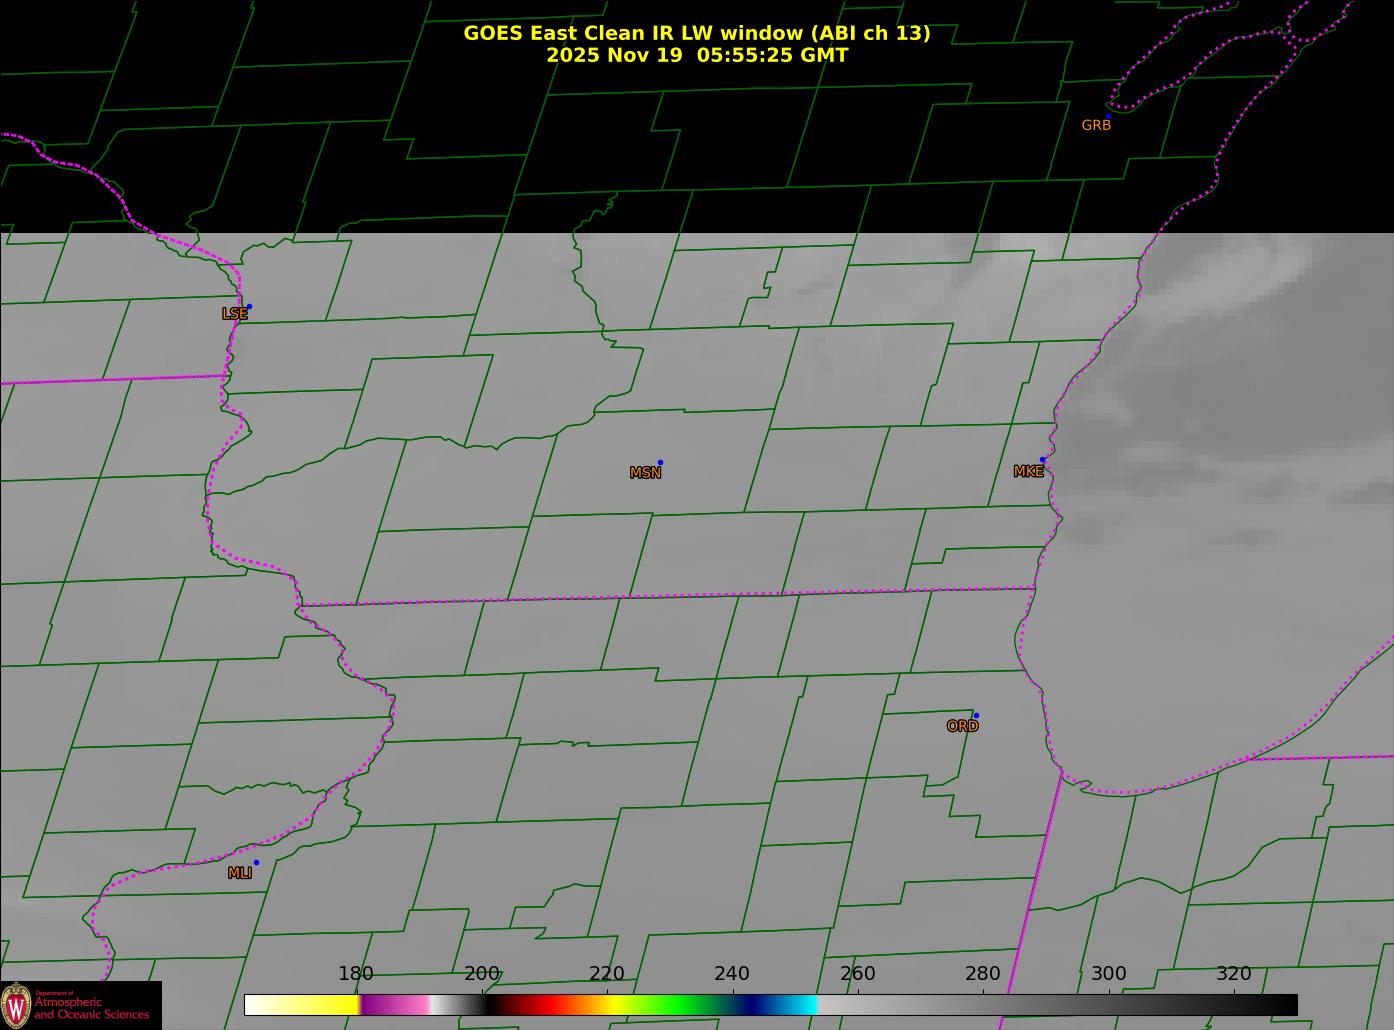Select the ORD station label
Viewport: 1394px width, 1030px height.
tap(962, 727)
